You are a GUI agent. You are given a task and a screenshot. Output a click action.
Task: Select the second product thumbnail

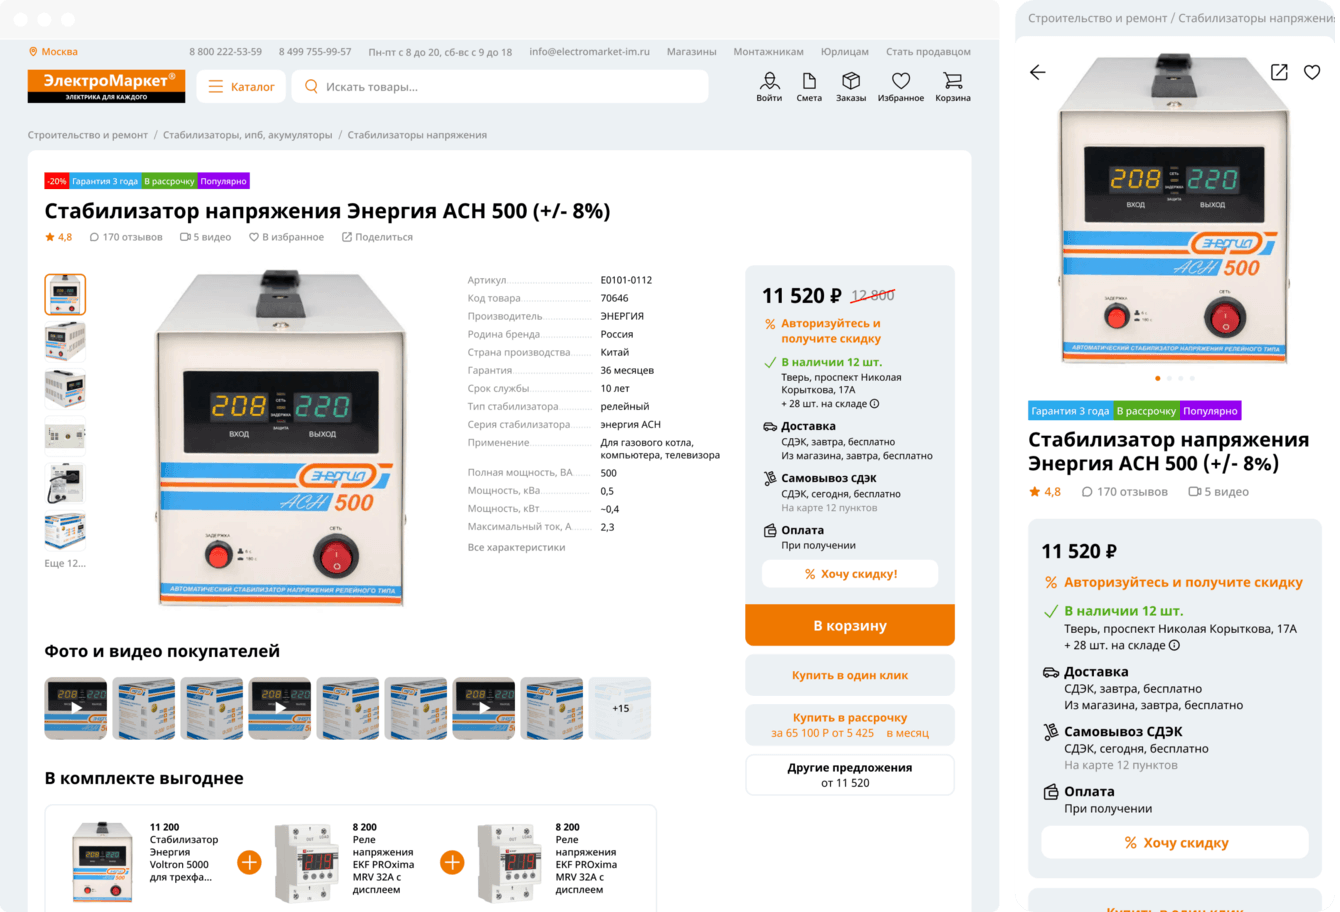pyautogui.click(x=65, y=342)
